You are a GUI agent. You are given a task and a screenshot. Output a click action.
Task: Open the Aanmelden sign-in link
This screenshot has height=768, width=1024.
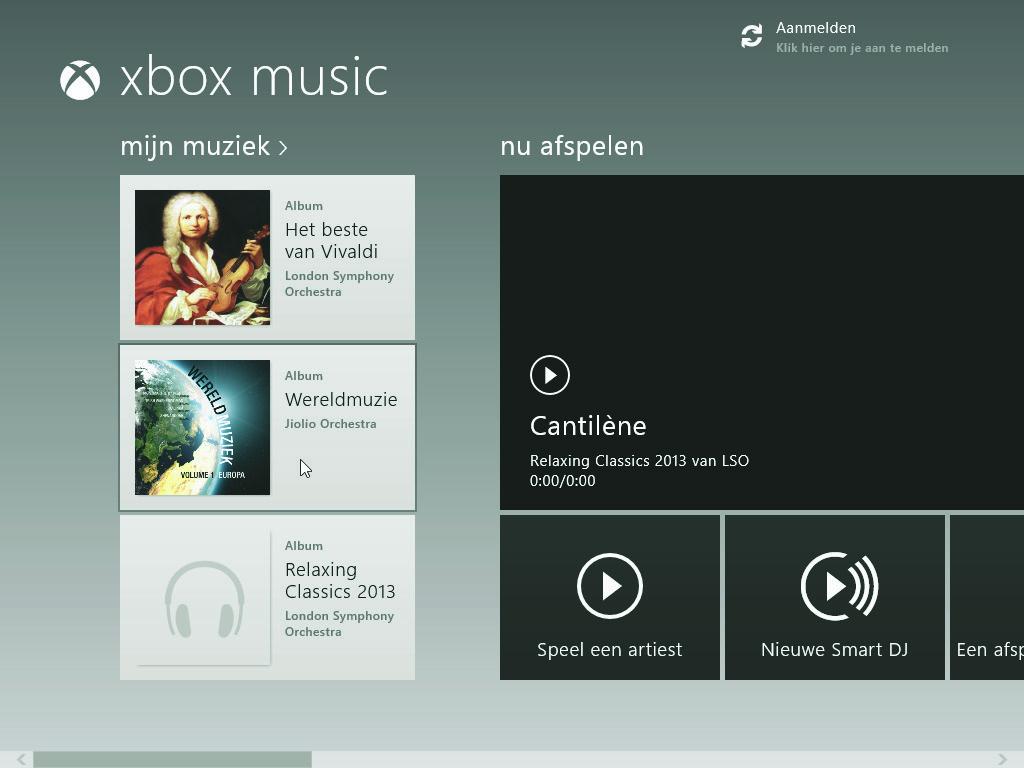click(x=816, y=28)
